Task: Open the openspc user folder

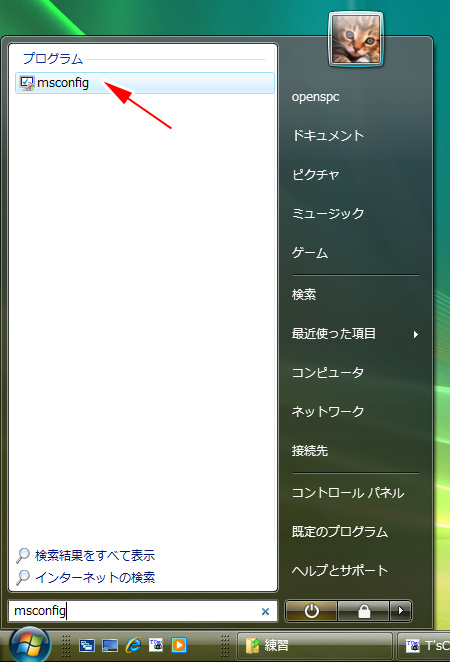Action: tap(315, 97)
